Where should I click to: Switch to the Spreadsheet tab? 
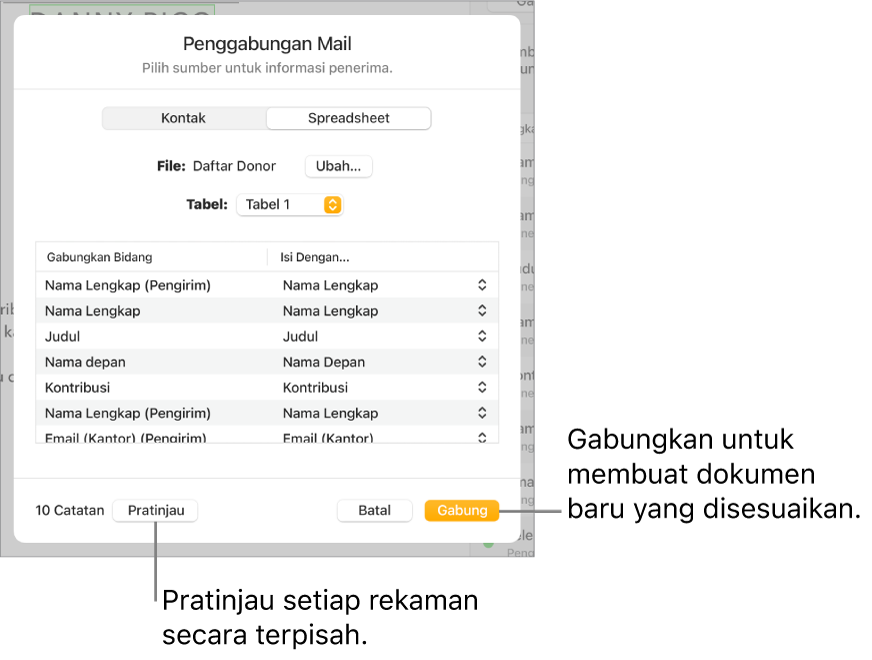click(349, 118)
